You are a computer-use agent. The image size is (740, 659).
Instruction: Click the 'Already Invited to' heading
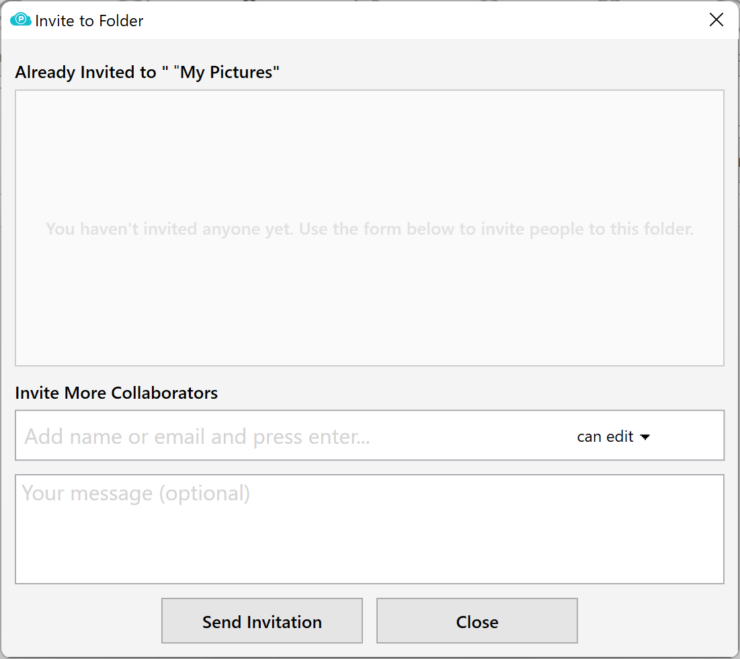pyautogui.click(x=85, y=72)
